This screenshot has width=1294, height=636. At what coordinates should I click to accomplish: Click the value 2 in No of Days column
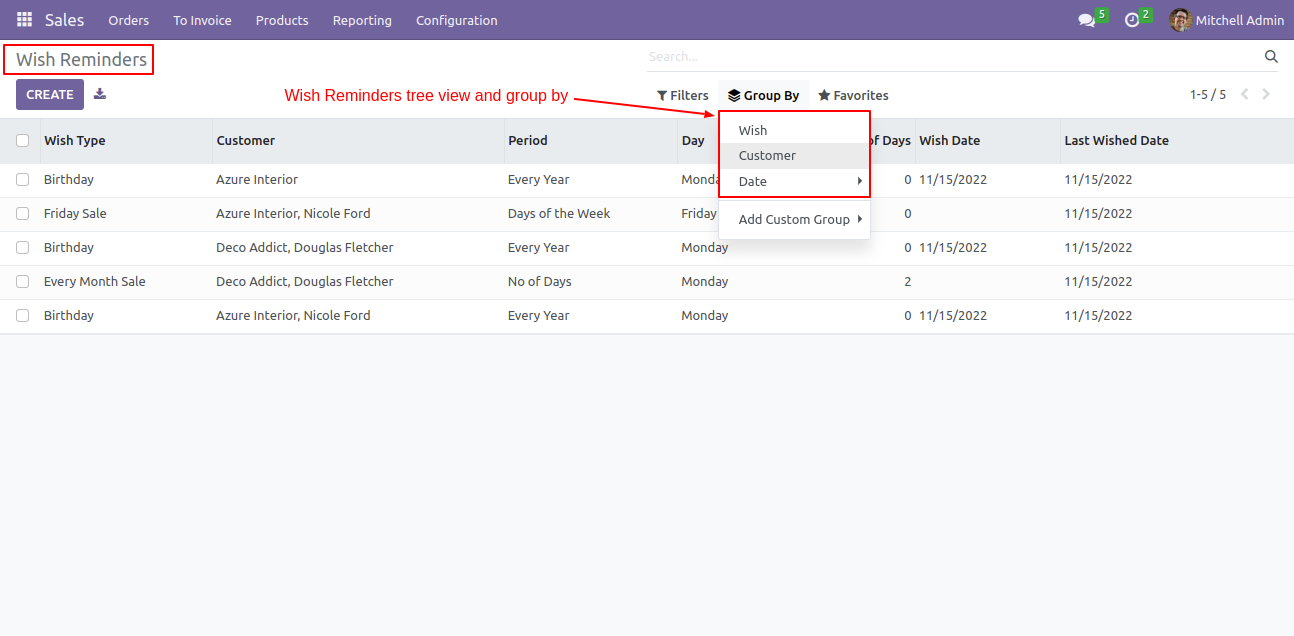(x=908, y=282)
